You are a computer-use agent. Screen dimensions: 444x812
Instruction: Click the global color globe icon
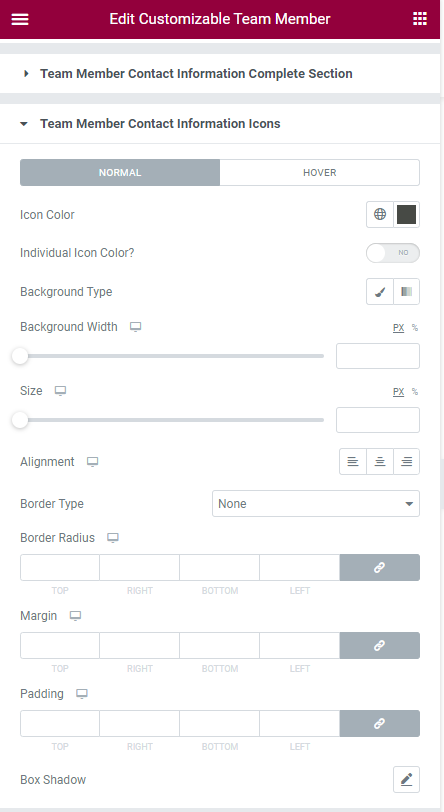pos(380,214)
